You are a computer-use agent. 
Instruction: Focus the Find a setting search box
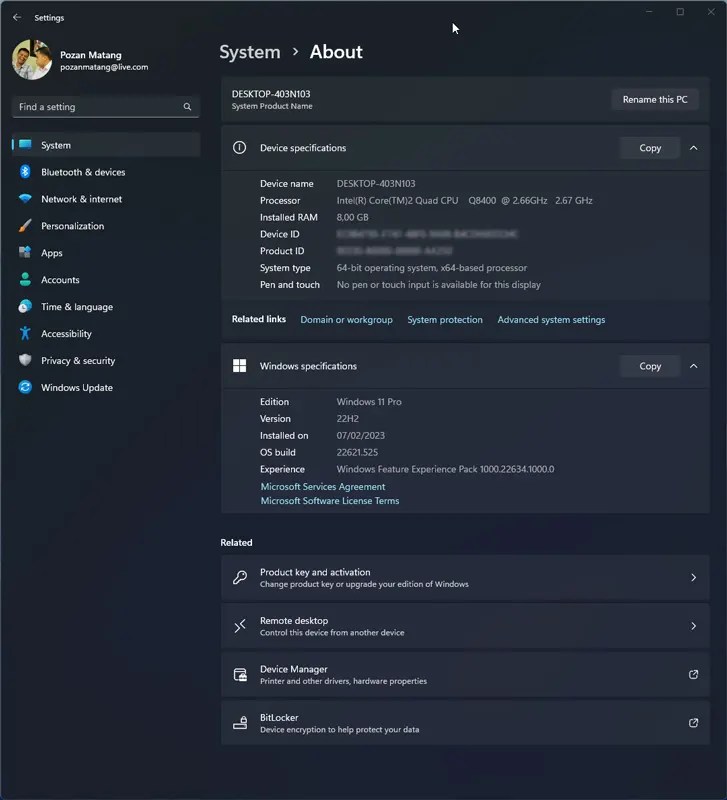click(106, 107)
